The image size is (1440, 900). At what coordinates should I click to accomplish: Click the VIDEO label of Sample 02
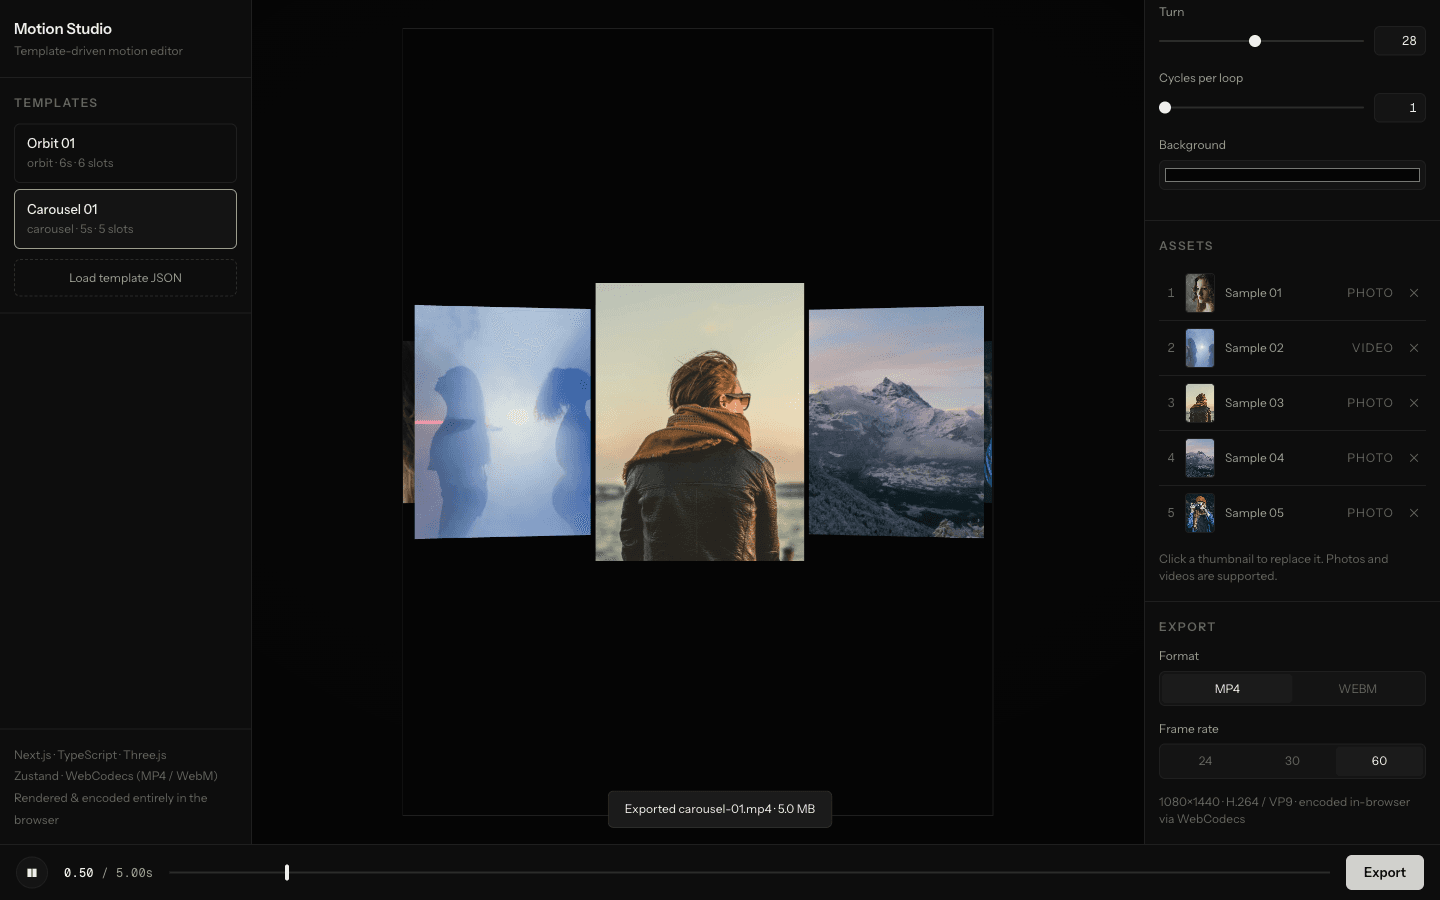(x=1372, y=348)
